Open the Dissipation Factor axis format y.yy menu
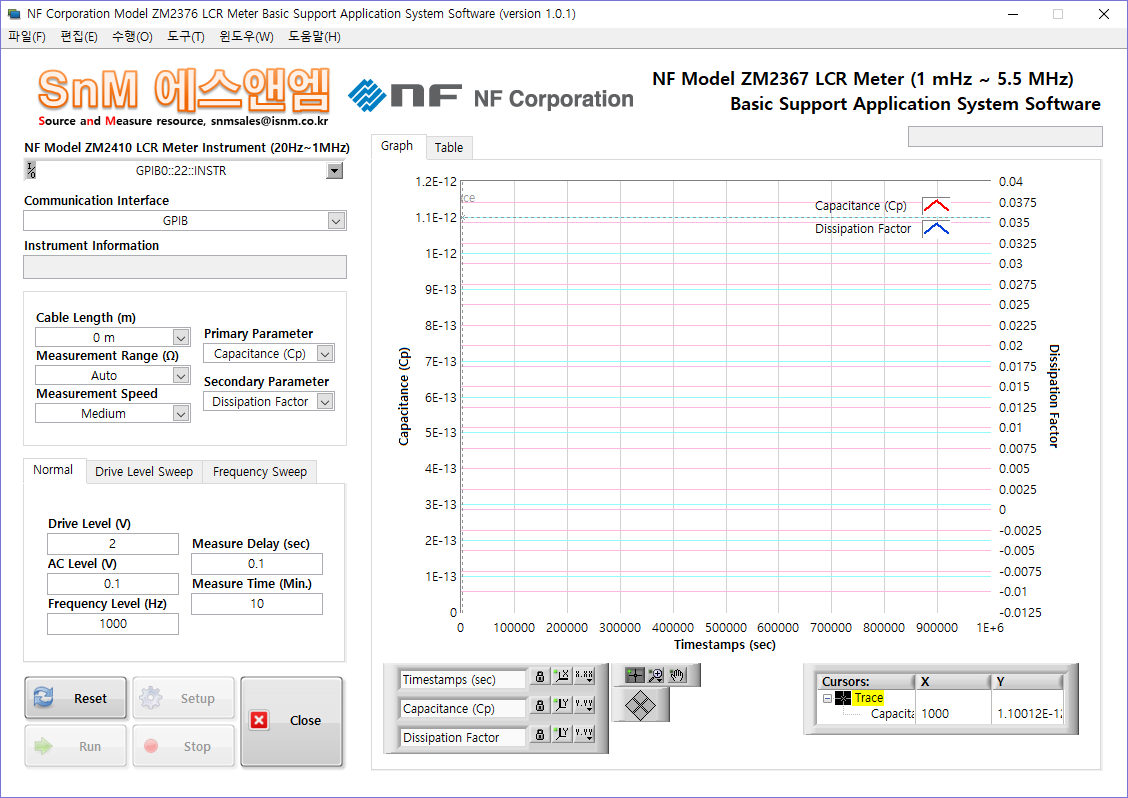Image resolution: width=1128 pixels, height=798 pixels. pos(584,734)
